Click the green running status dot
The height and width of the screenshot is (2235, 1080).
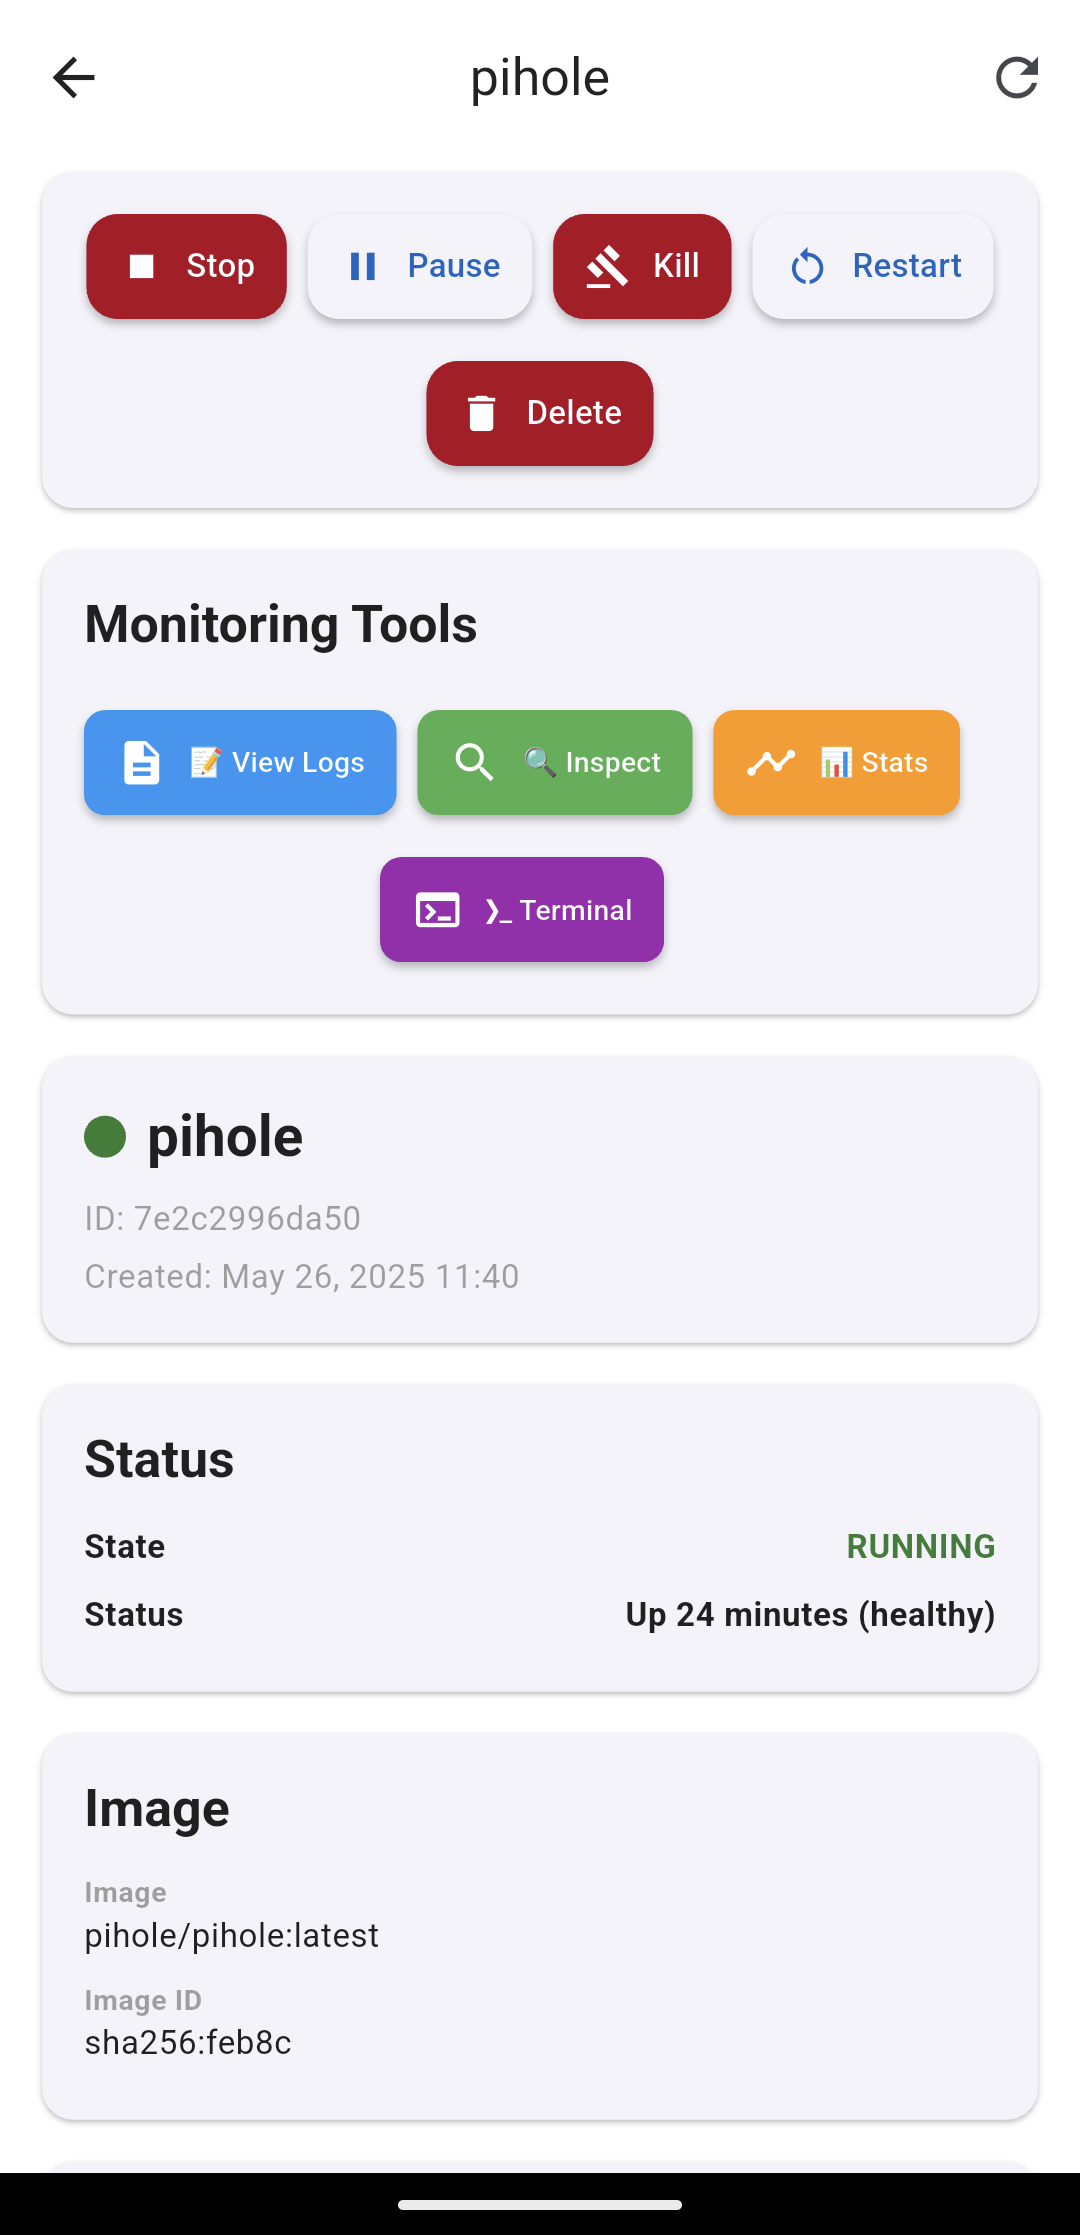coord(105,1137)
